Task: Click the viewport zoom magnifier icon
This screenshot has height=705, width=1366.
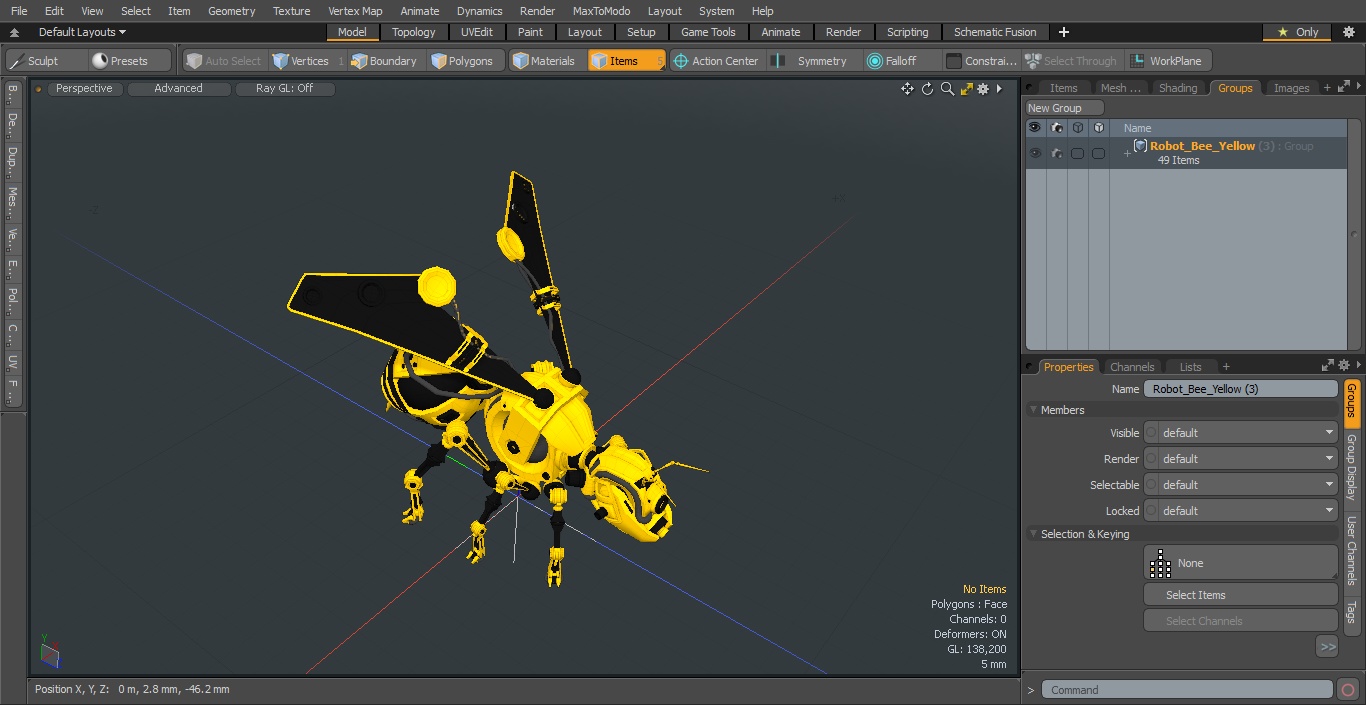Action: pyautogui.click(x=947, y=89)
